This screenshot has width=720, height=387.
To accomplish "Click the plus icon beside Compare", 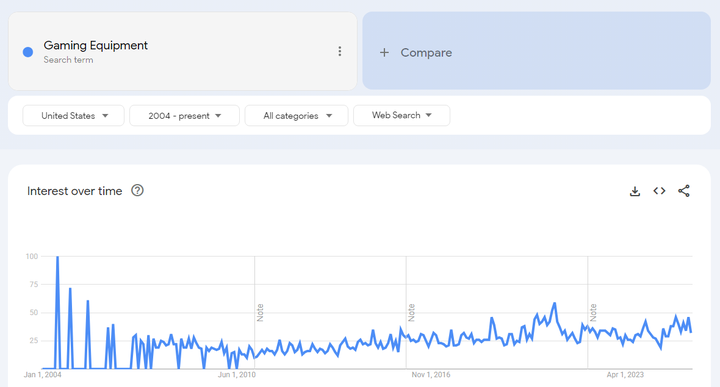I will pyautogui.click(x=384, y=53).
